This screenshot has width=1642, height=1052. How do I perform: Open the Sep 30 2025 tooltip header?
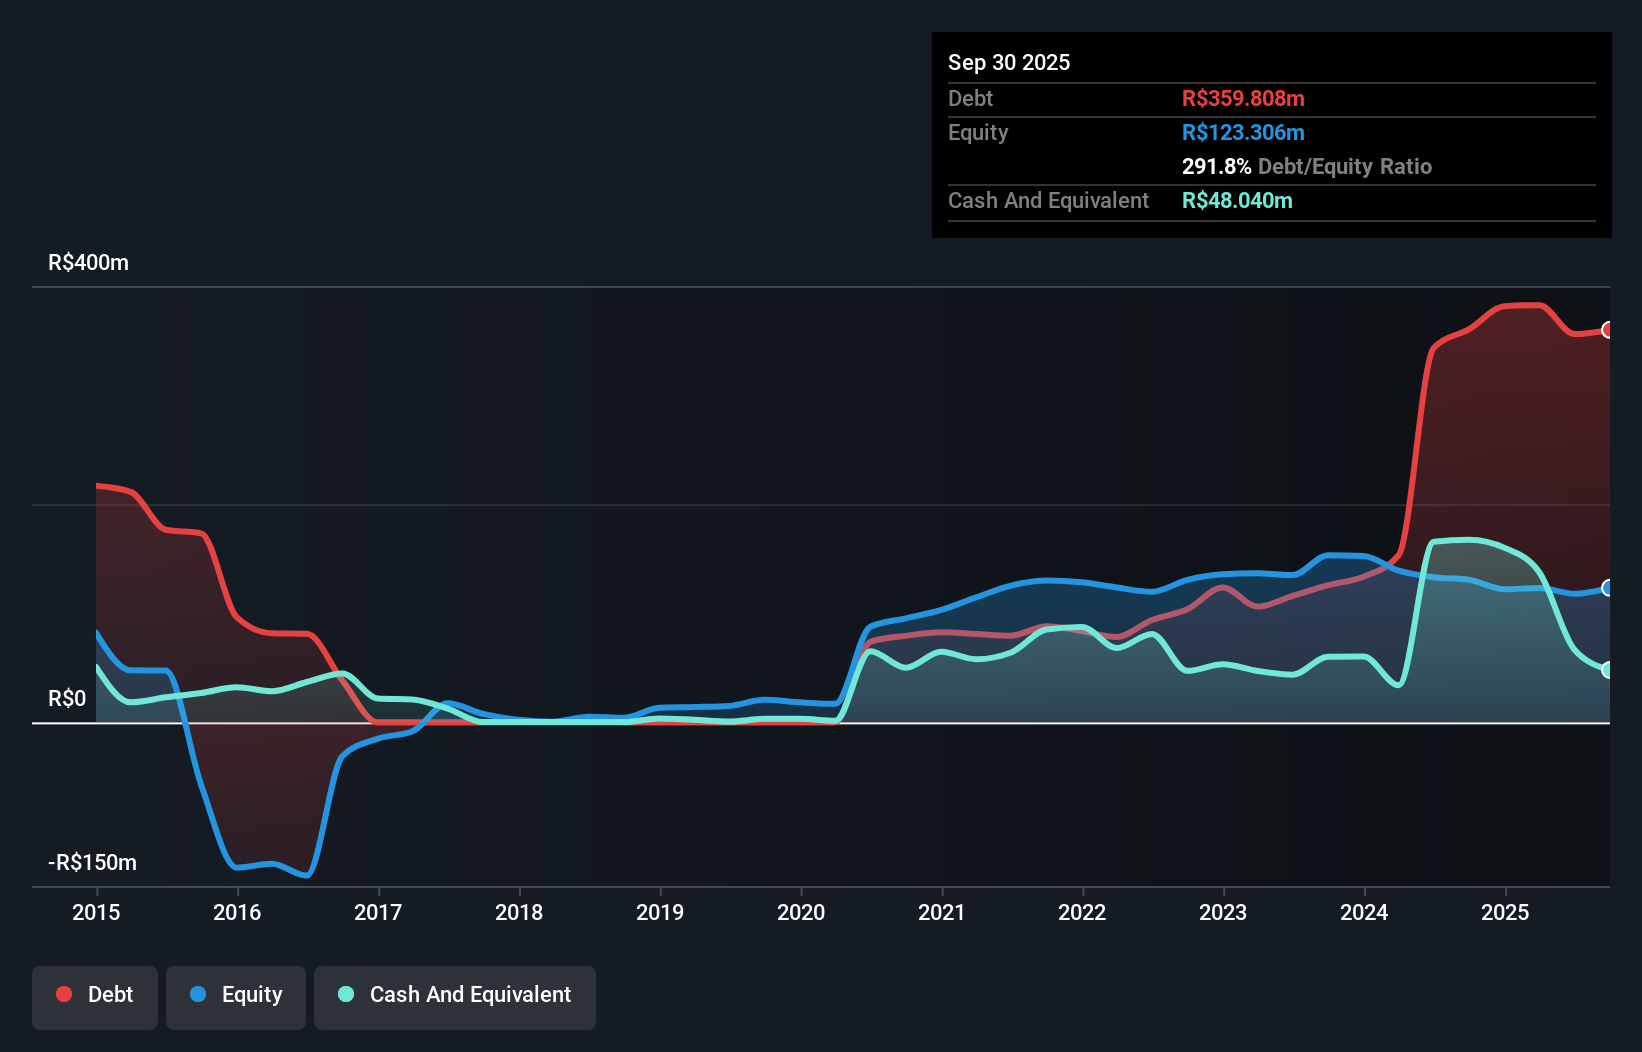[x=1009, y=62]
